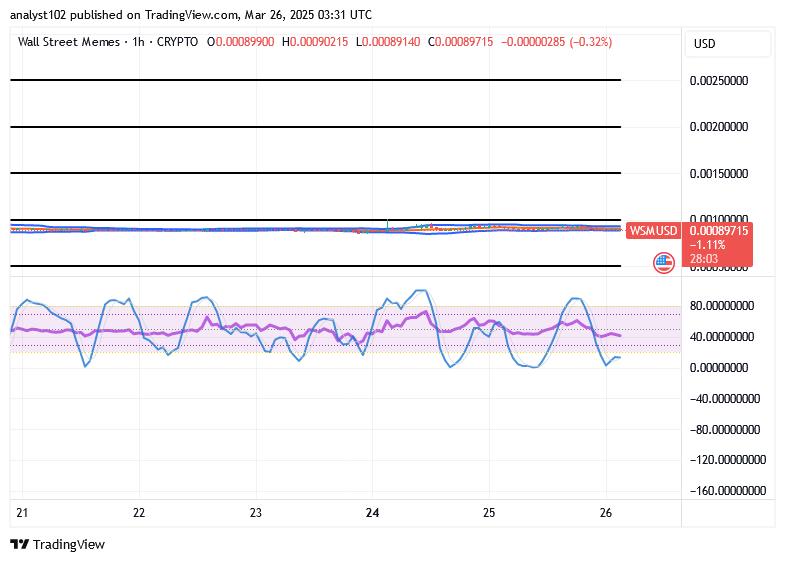Select the 0.00250000 horizontal line

315,80
